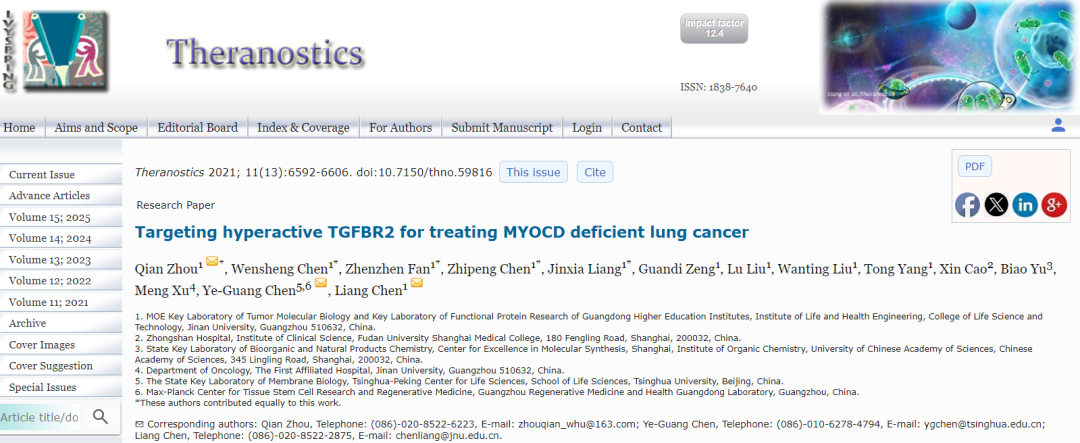
Task: Download the article PDF
Action: (975, 166)
